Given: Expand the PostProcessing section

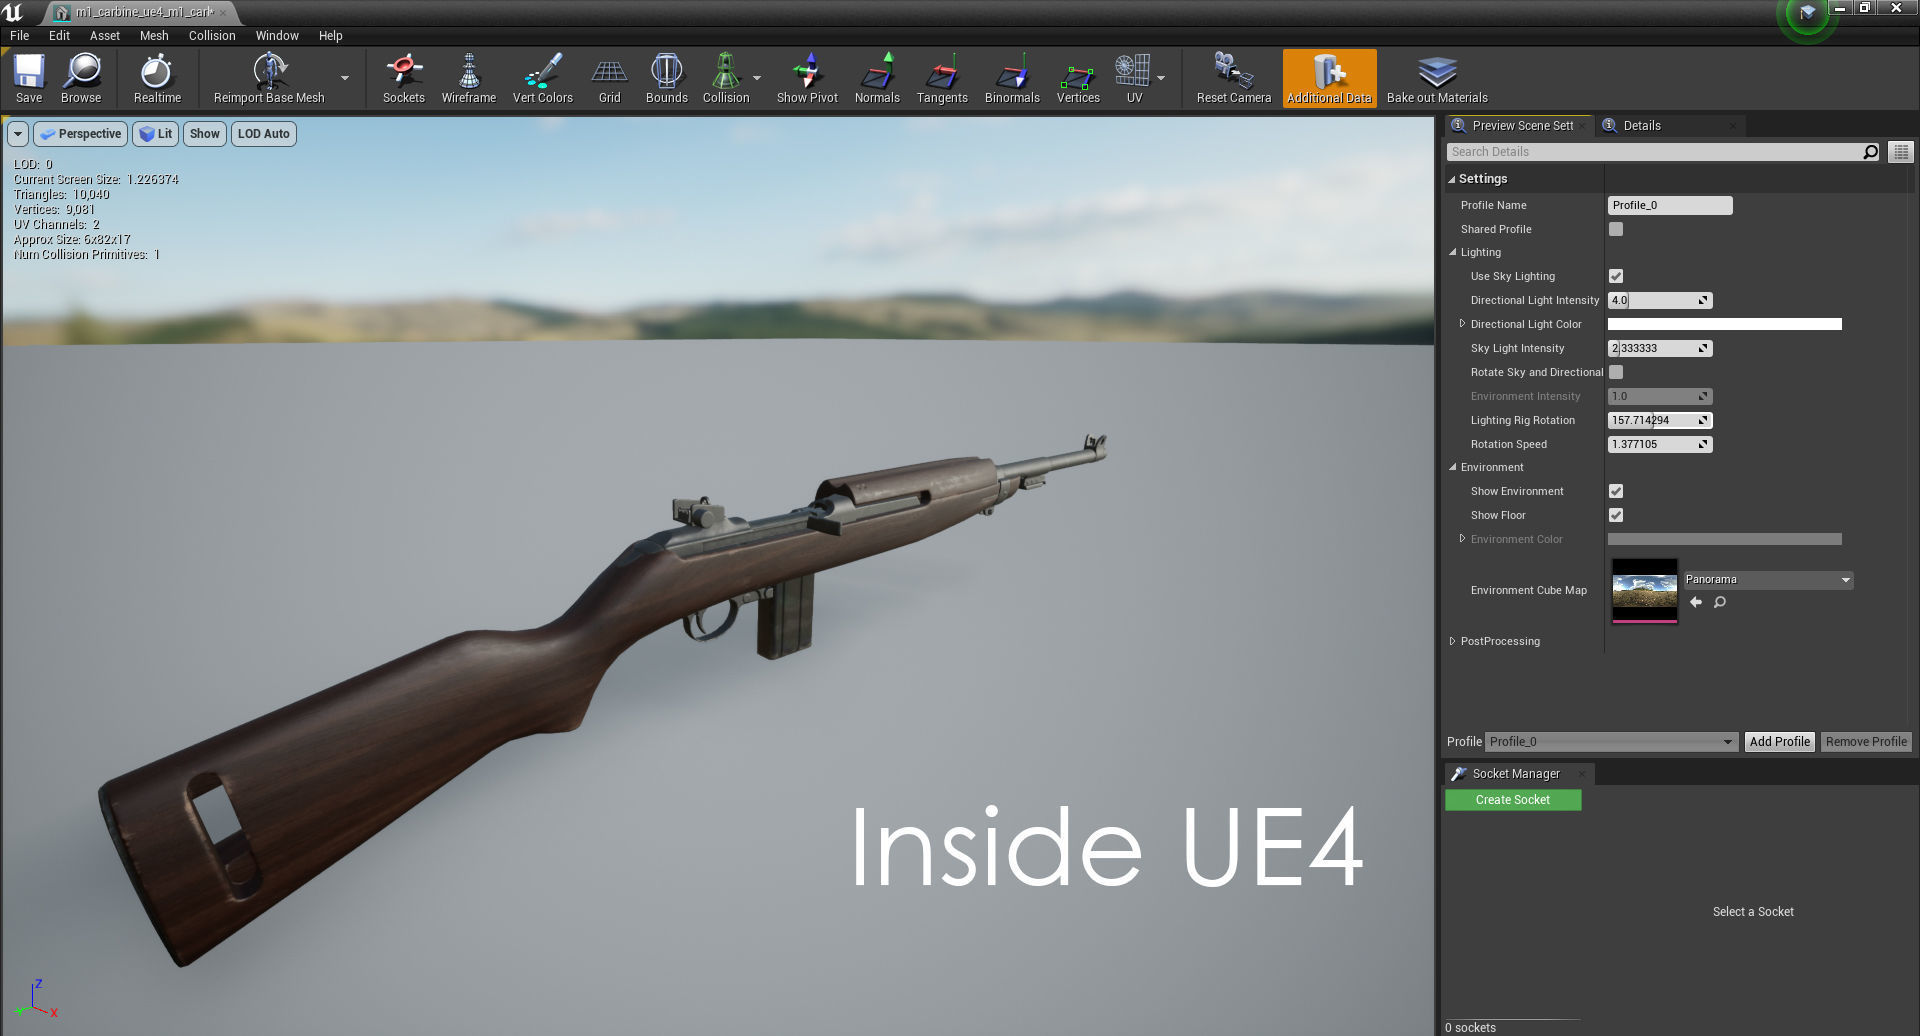Looking at the screenshot, I should (x=1452, y=641).
